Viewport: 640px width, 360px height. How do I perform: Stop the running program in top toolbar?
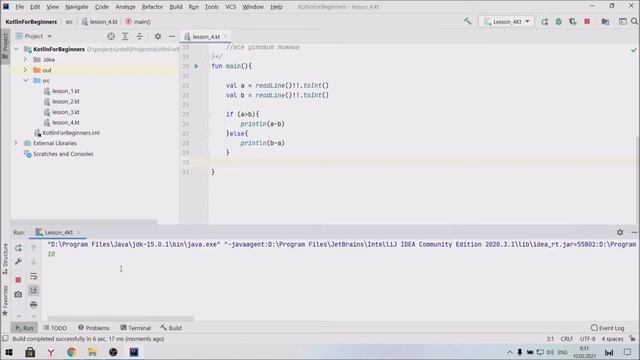point(587,21)
